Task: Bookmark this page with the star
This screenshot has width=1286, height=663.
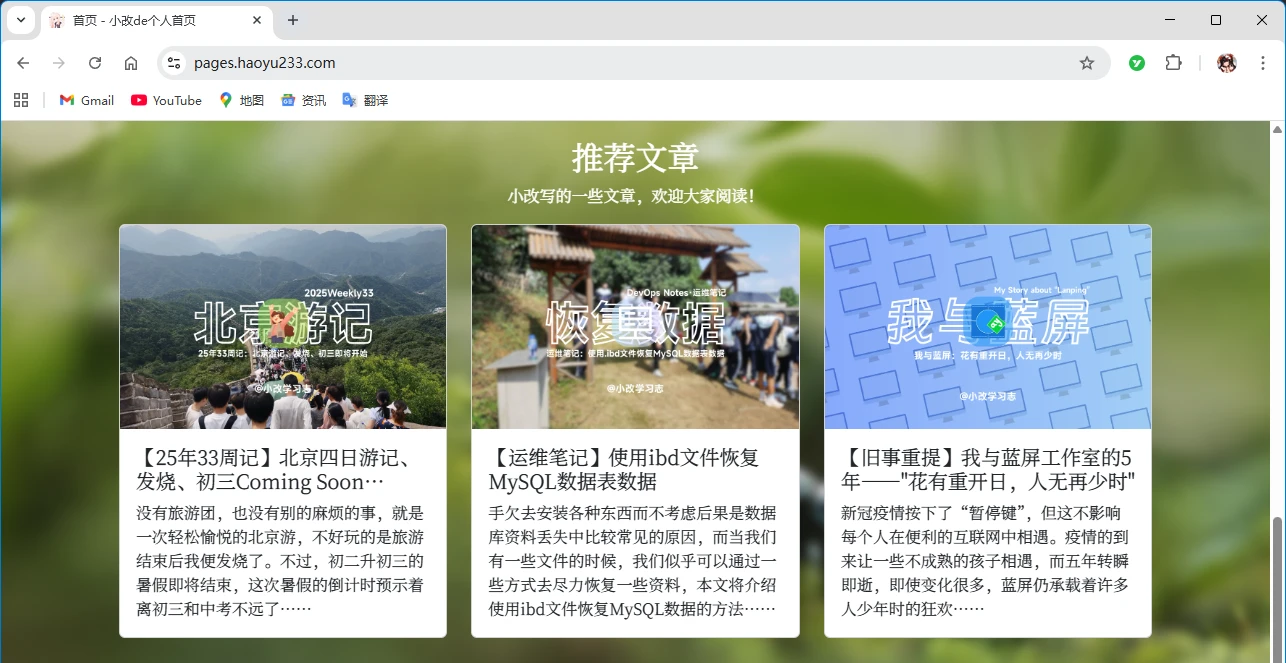Action: click(x=1087, y=63)
